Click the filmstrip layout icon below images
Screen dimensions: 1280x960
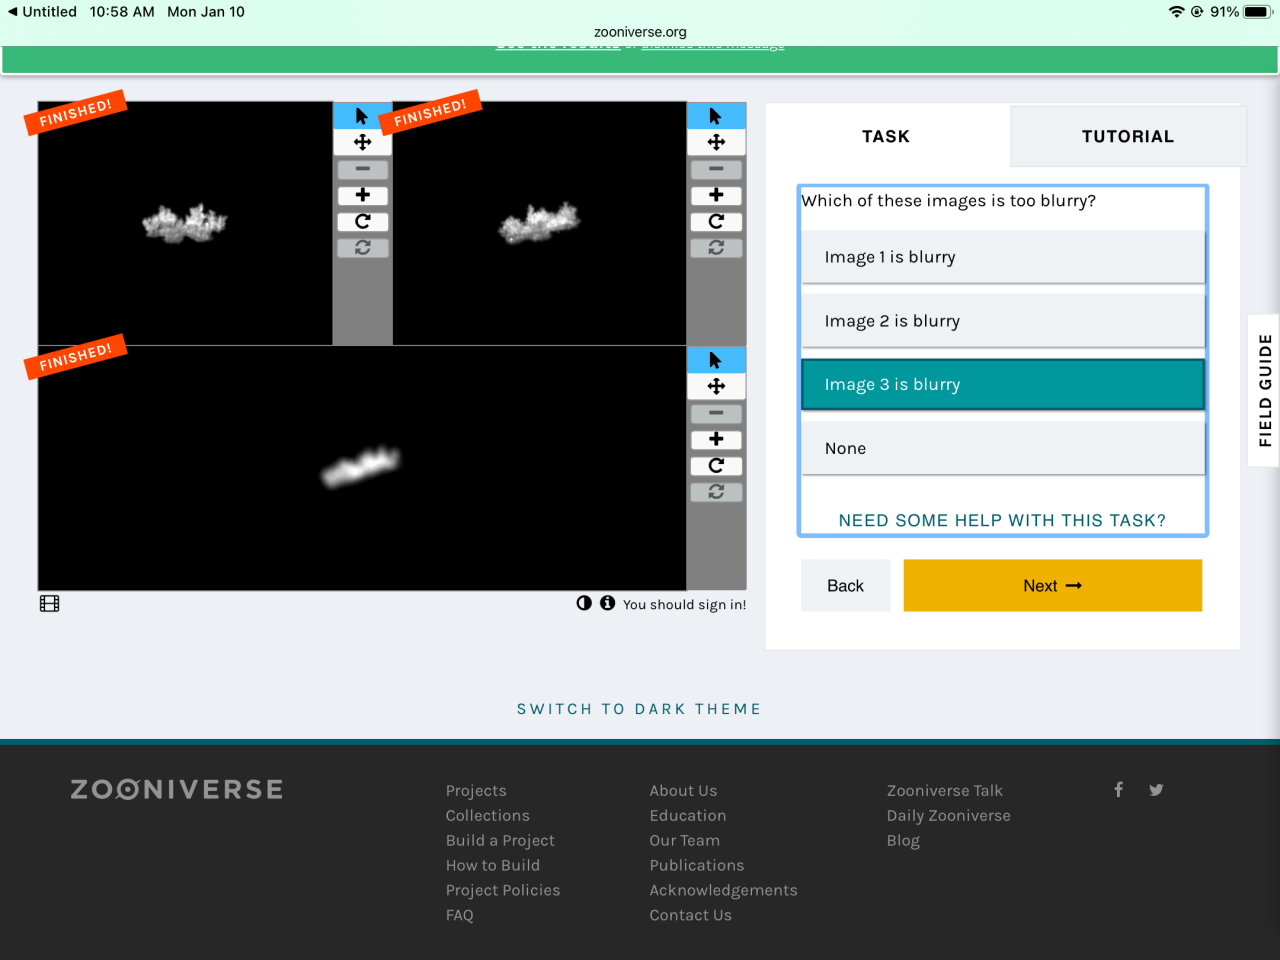[49, 603]
